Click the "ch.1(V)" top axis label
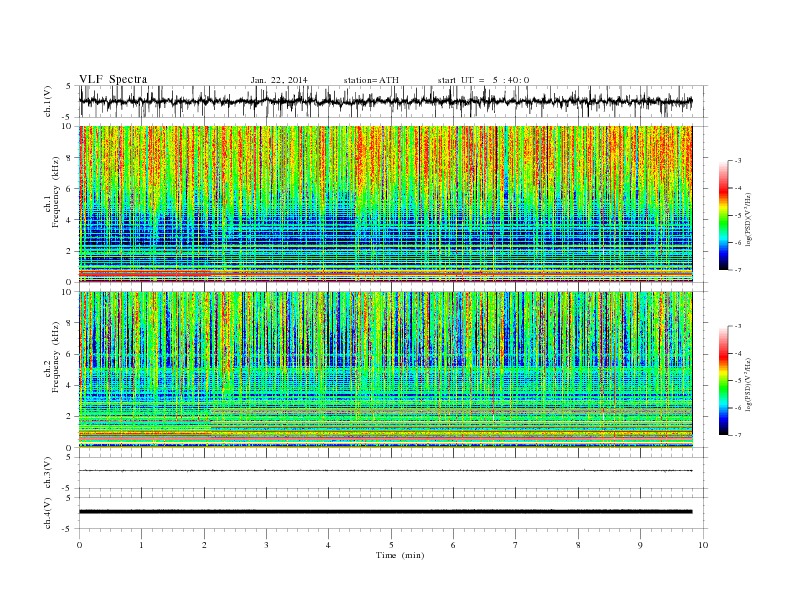Screen dimensions: 792x612 pyautogui.click(x=48, y=101)
